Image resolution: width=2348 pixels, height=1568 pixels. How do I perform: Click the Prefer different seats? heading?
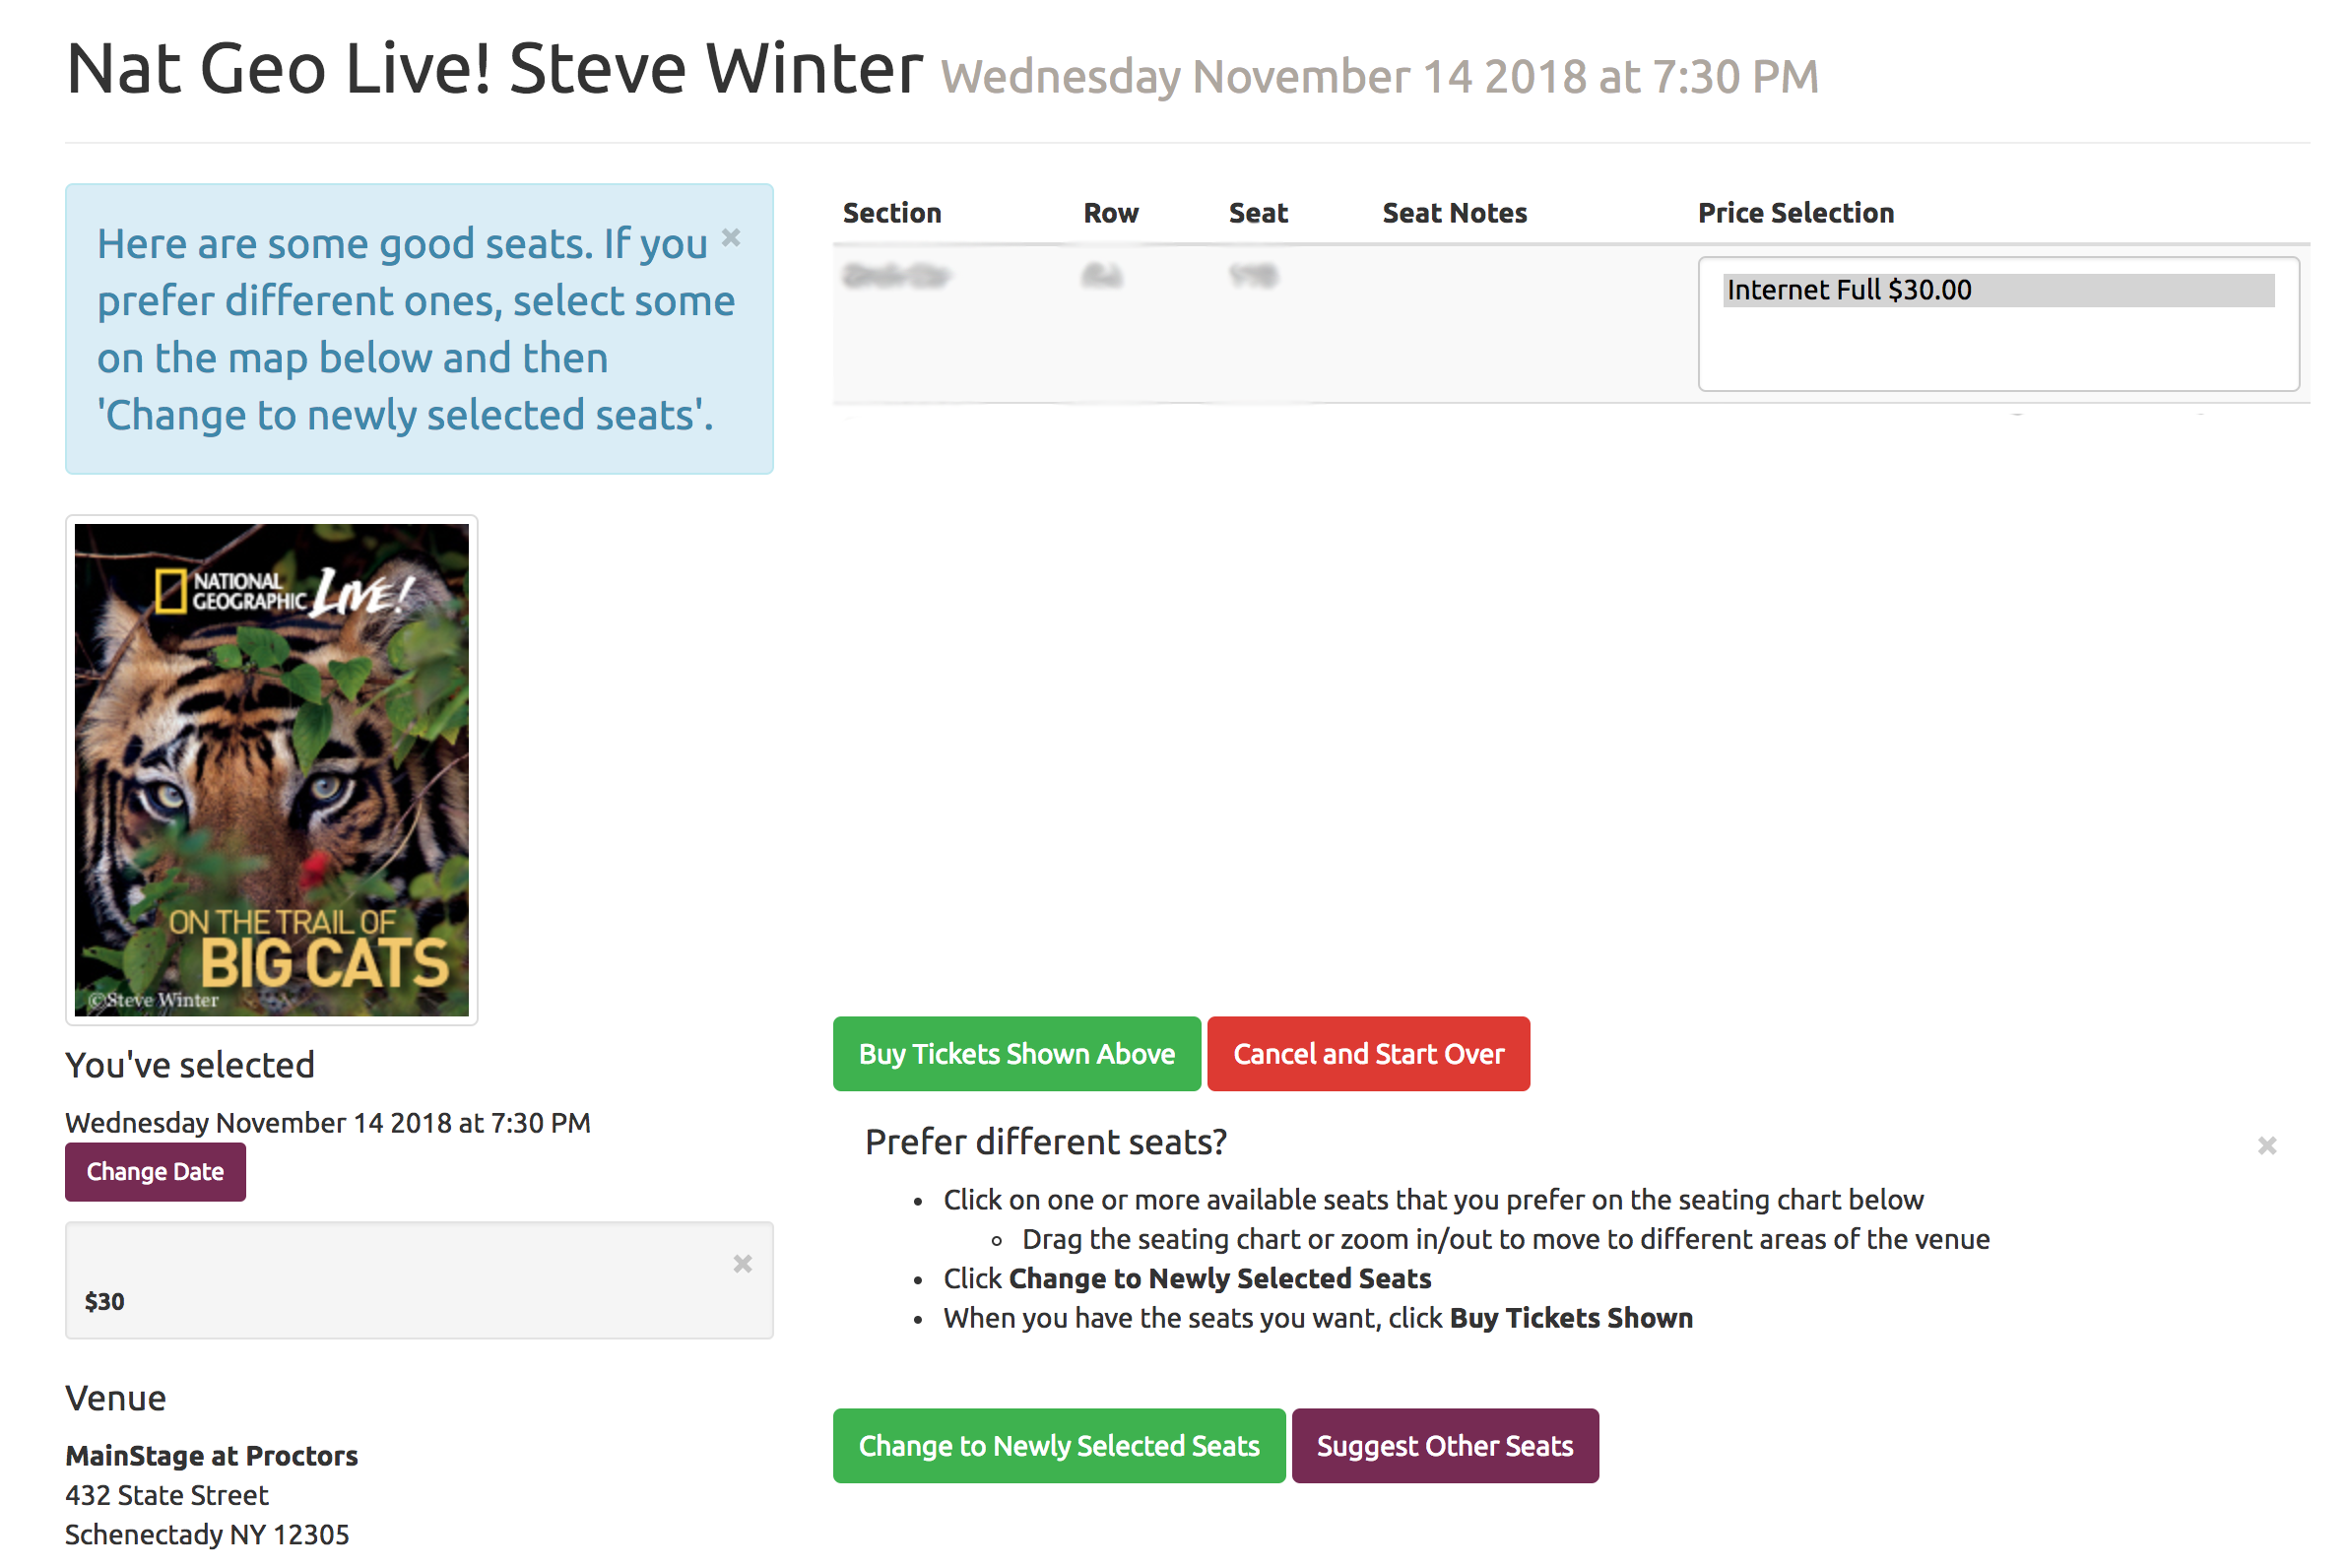tap(1045, 1142)
